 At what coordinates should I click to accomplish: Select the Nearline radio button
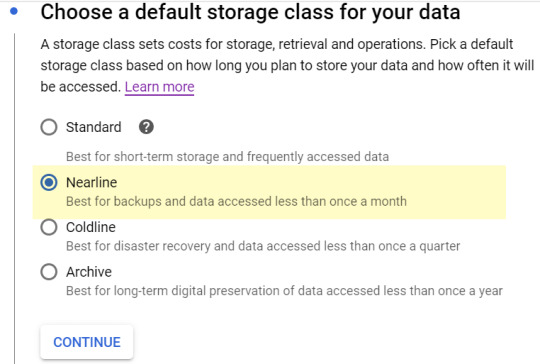point(49,182)
